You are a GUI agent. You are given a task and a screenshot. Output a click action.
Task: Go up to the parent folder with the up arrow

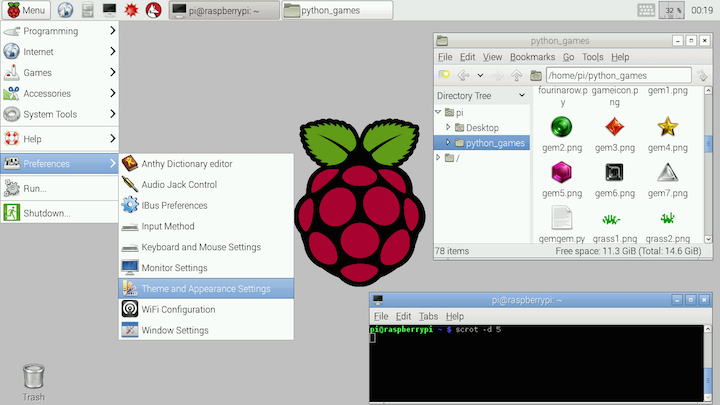(x=517, y=75)
